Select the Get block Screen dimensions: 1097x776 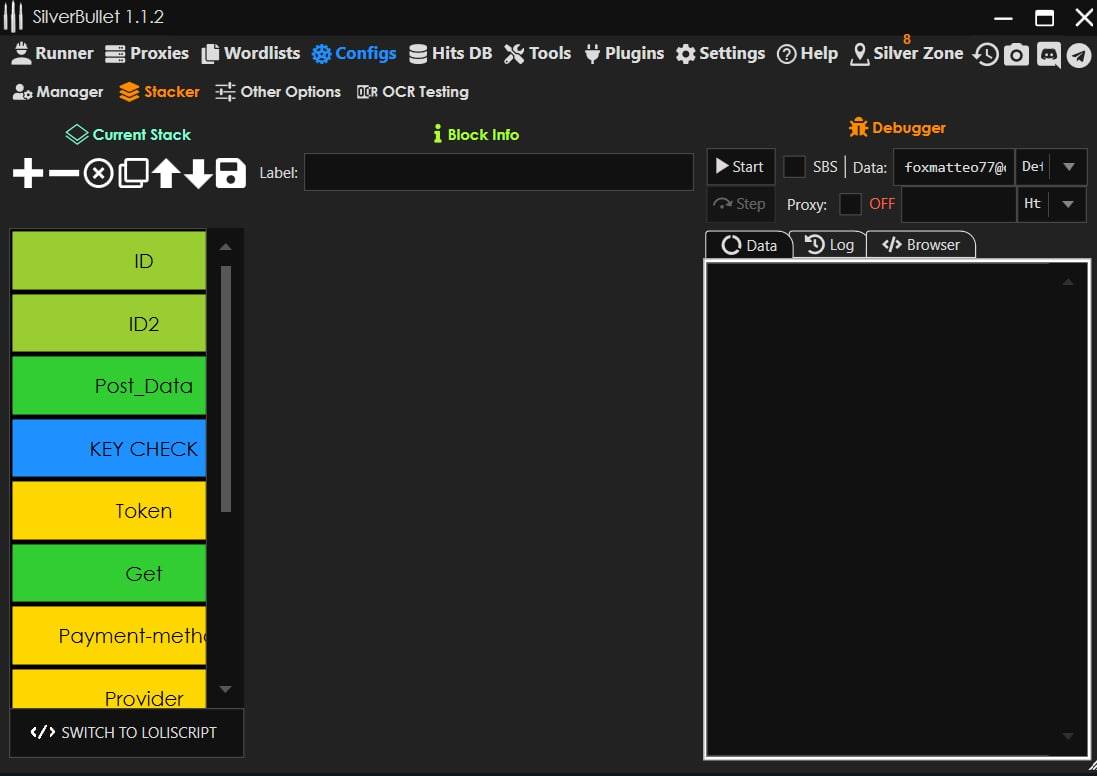[x=109, y=573]
